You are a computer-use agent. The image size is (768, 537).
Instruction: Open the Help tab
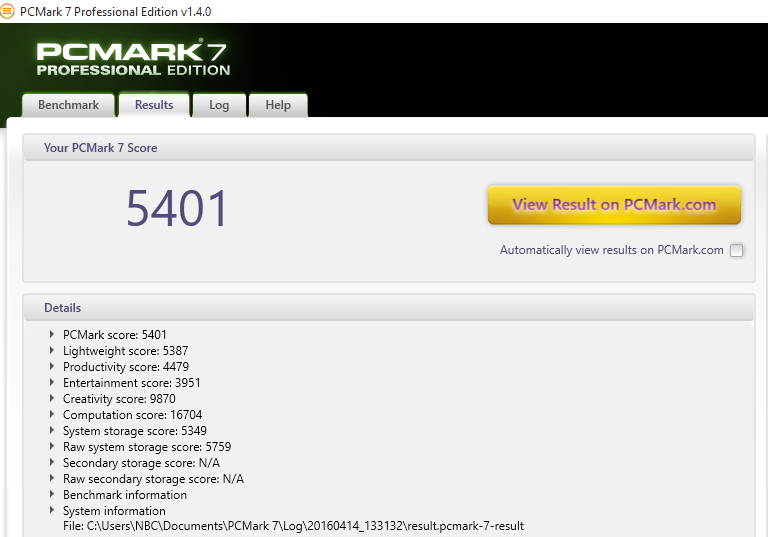pos(278,105)
